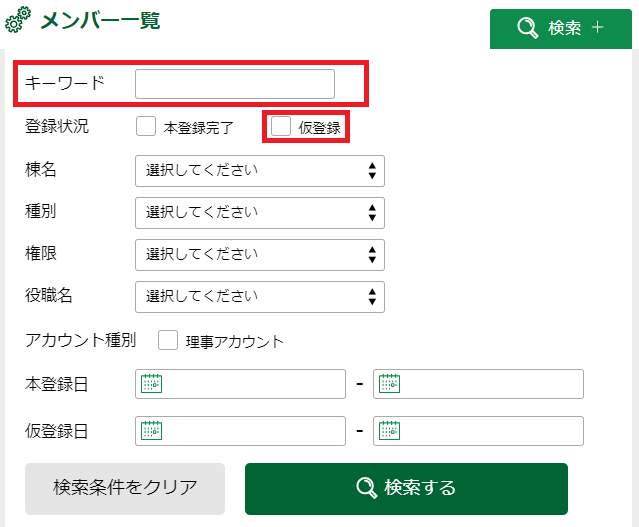This screenshot has height=527, width=639.
Task: Click plus icon on the 検索 panel toggle
Action: point(598,28)
